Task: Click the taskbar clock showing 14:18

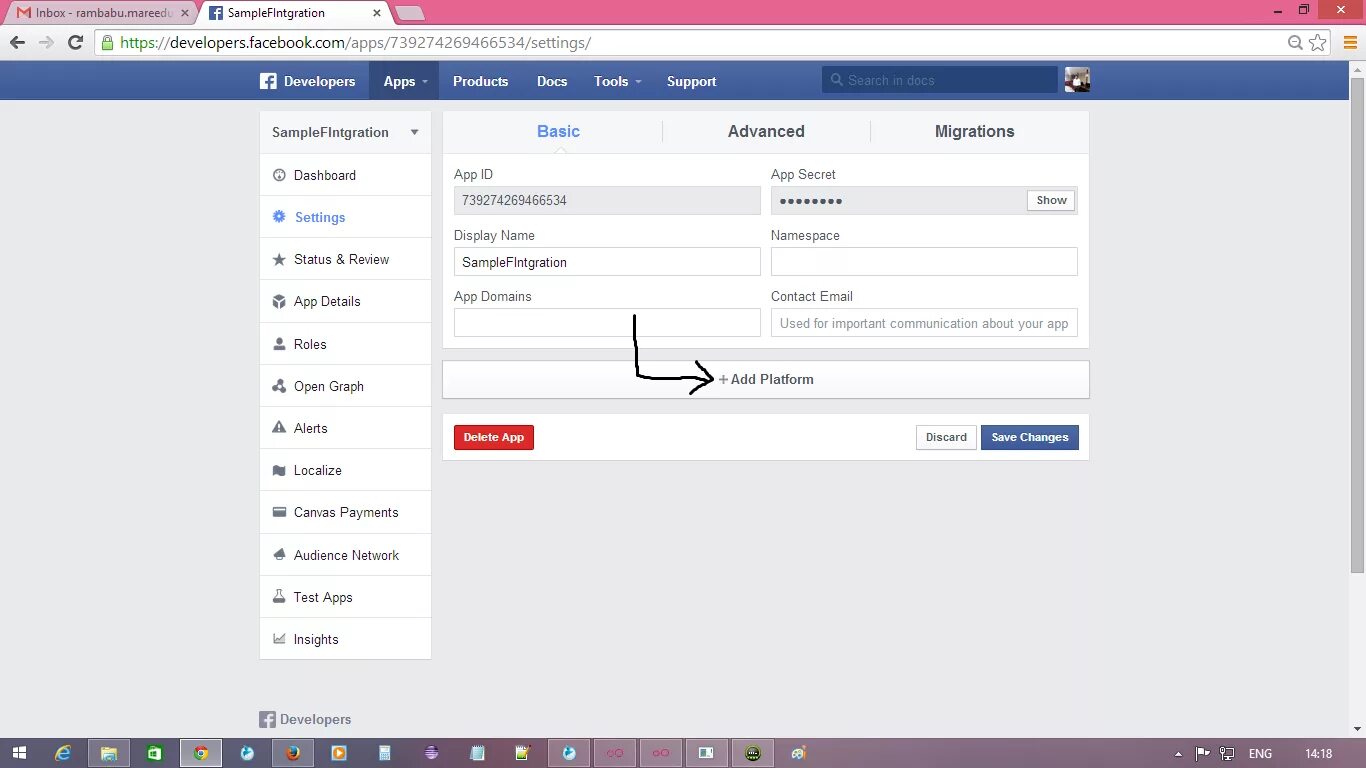Action: [1319, 753]
